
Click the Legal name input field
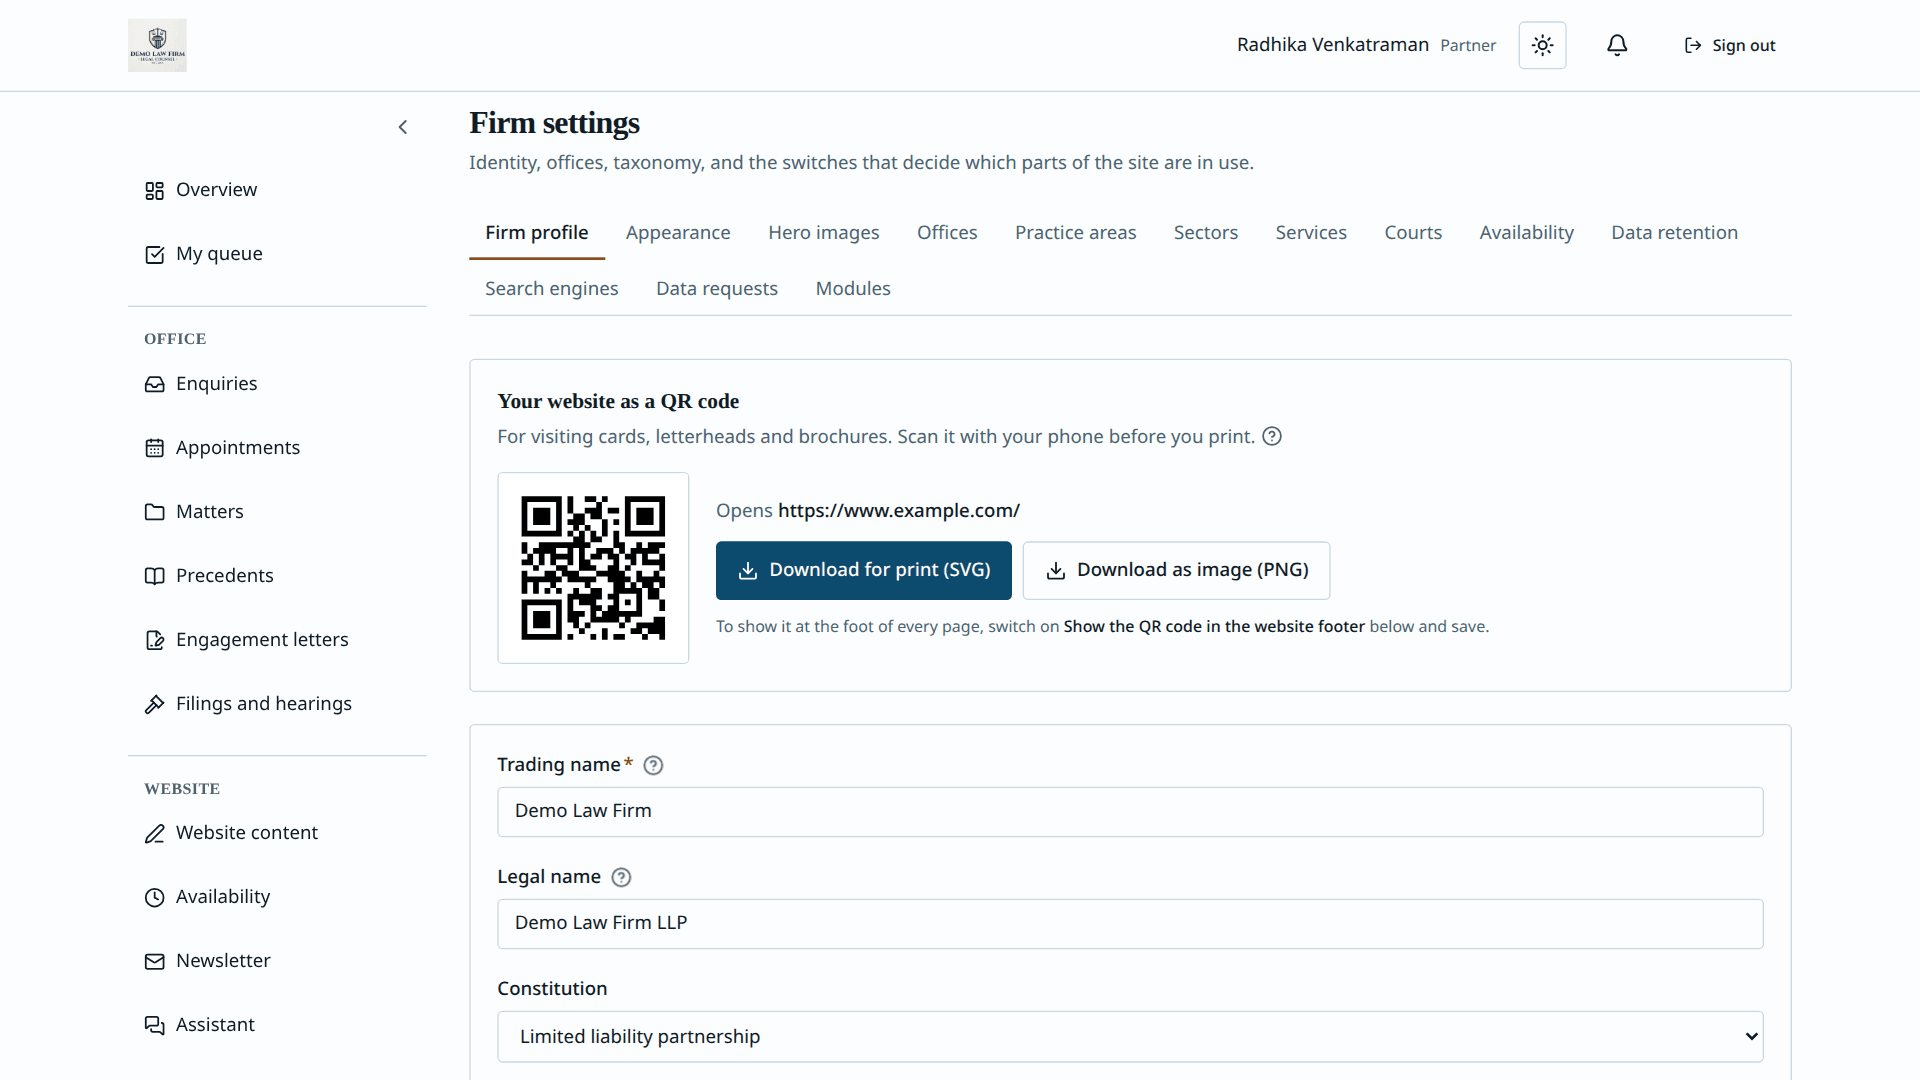1130,924
